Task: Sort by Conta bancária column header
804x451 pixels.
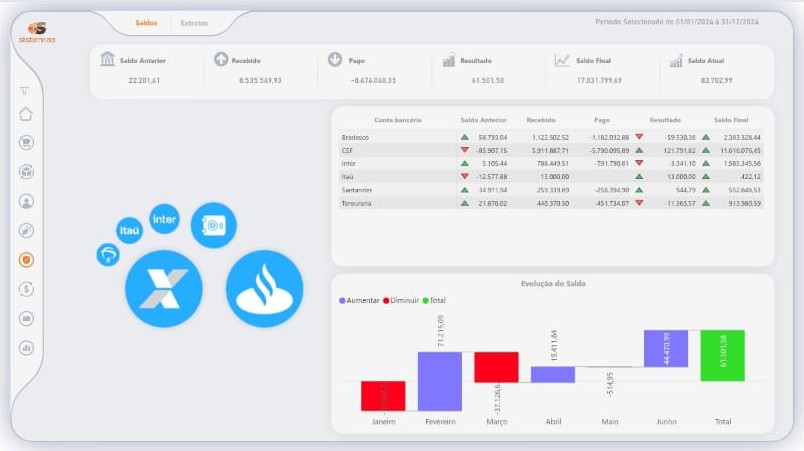Action: [x=398, y=120]
